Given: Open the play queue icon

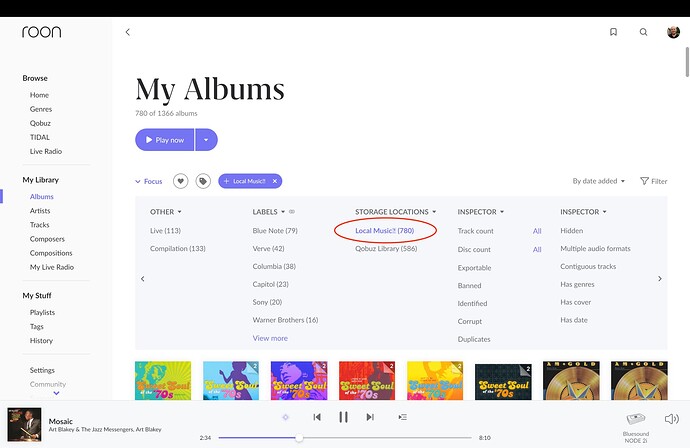Looking at the screenshot, I should 403,417.
